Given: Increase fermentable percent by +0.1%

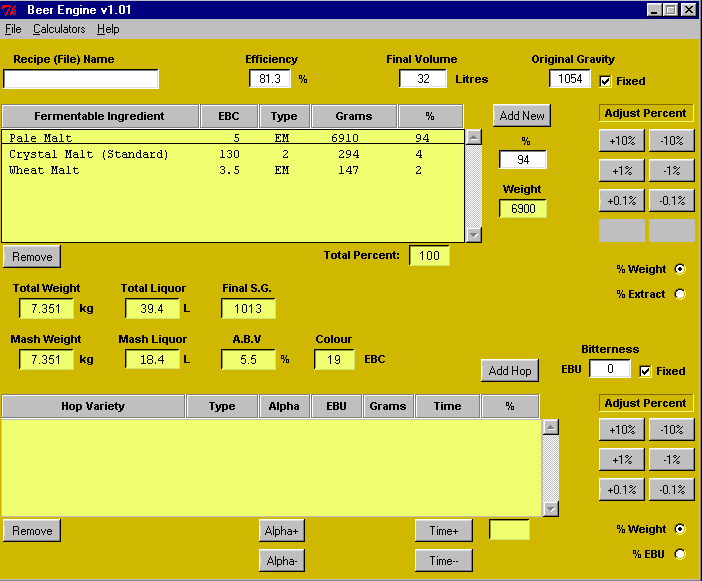Looking at the screenshot, I should (622, 201).
